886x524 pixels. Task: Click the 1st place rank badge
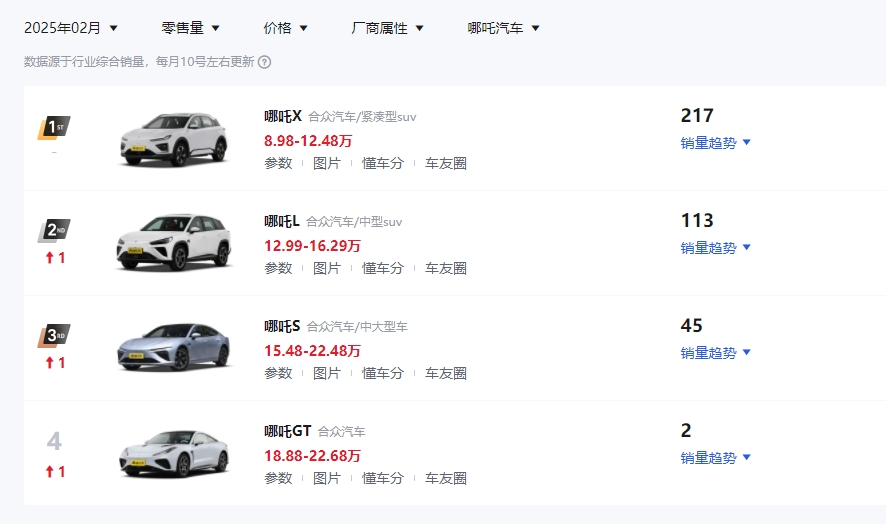click(x=54, y=128)
